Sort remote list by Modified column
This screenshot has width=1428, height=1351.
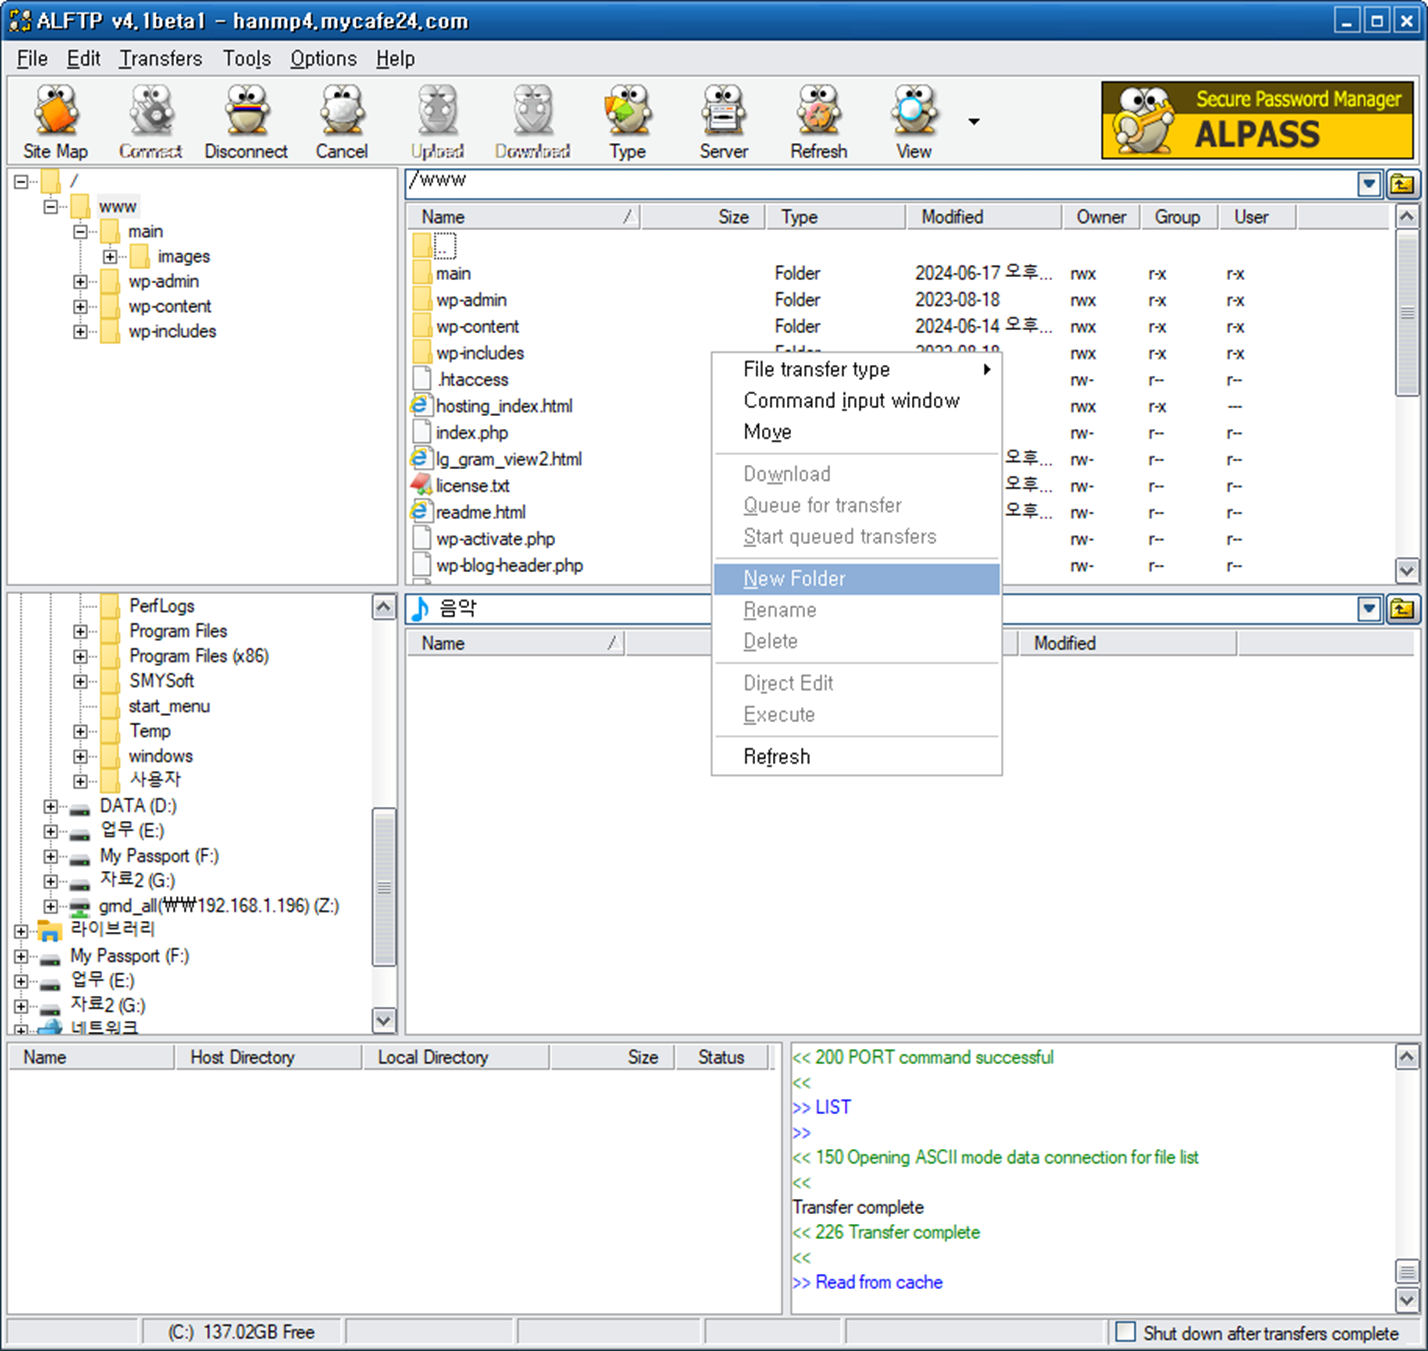[984, 217]
